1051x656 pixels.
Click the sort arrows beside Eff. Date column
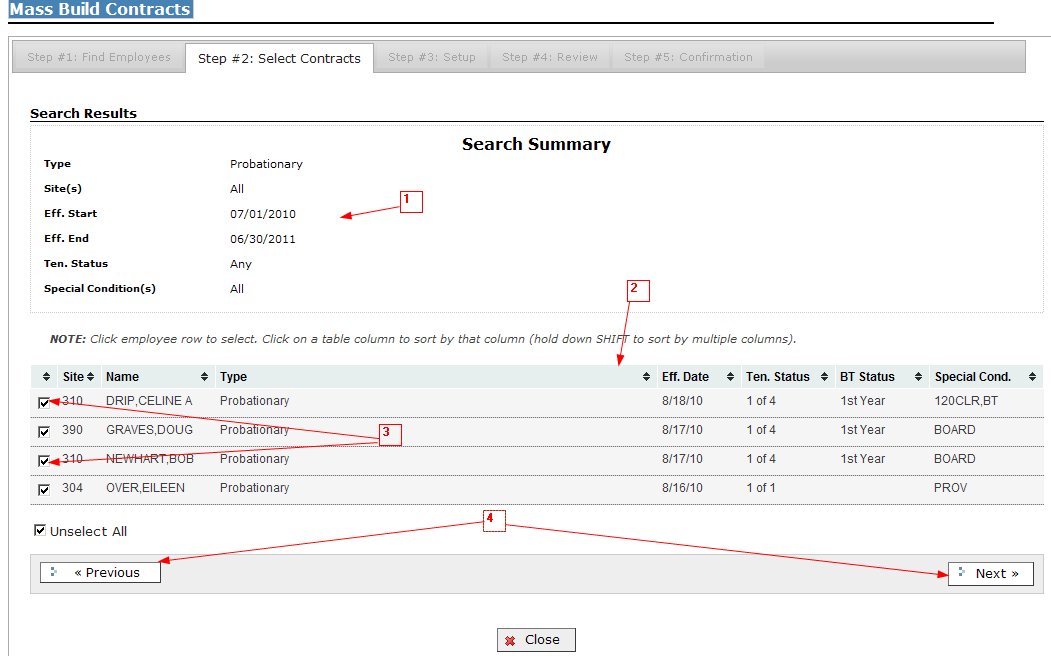(731, 377)
